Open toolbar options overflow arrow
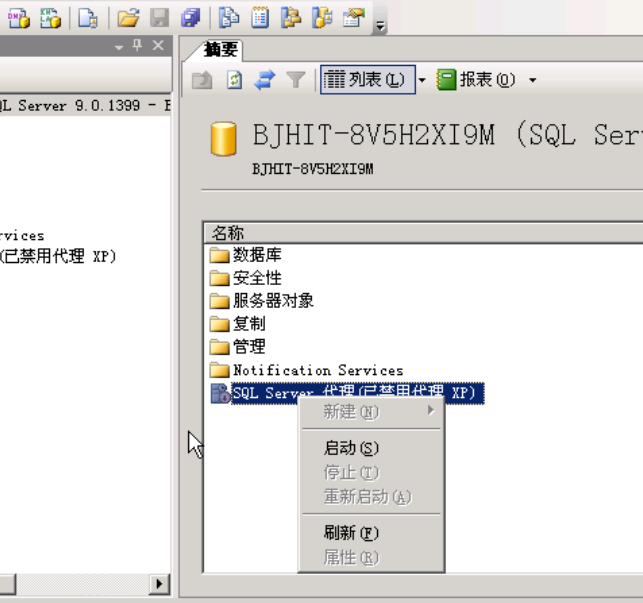The height and width of the screenshot is (603, 643). coord(381,26)
